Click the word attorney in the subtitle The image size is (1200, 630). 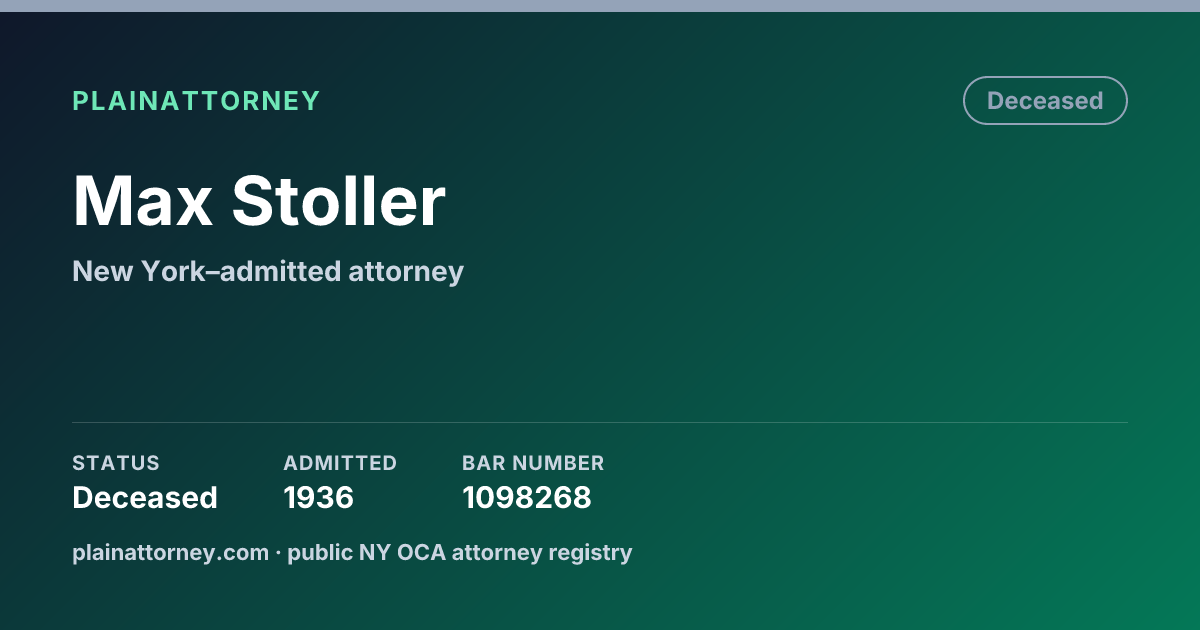click(x=406, y=273)
